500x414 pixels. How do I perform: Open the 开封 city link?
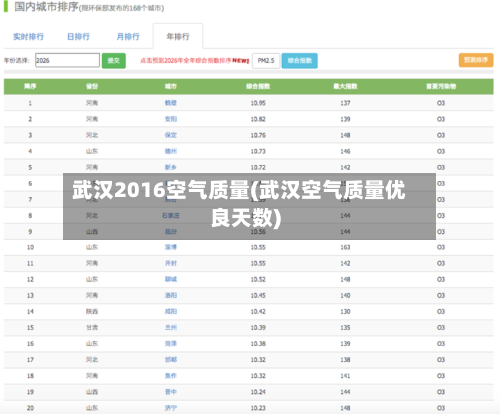171,263
